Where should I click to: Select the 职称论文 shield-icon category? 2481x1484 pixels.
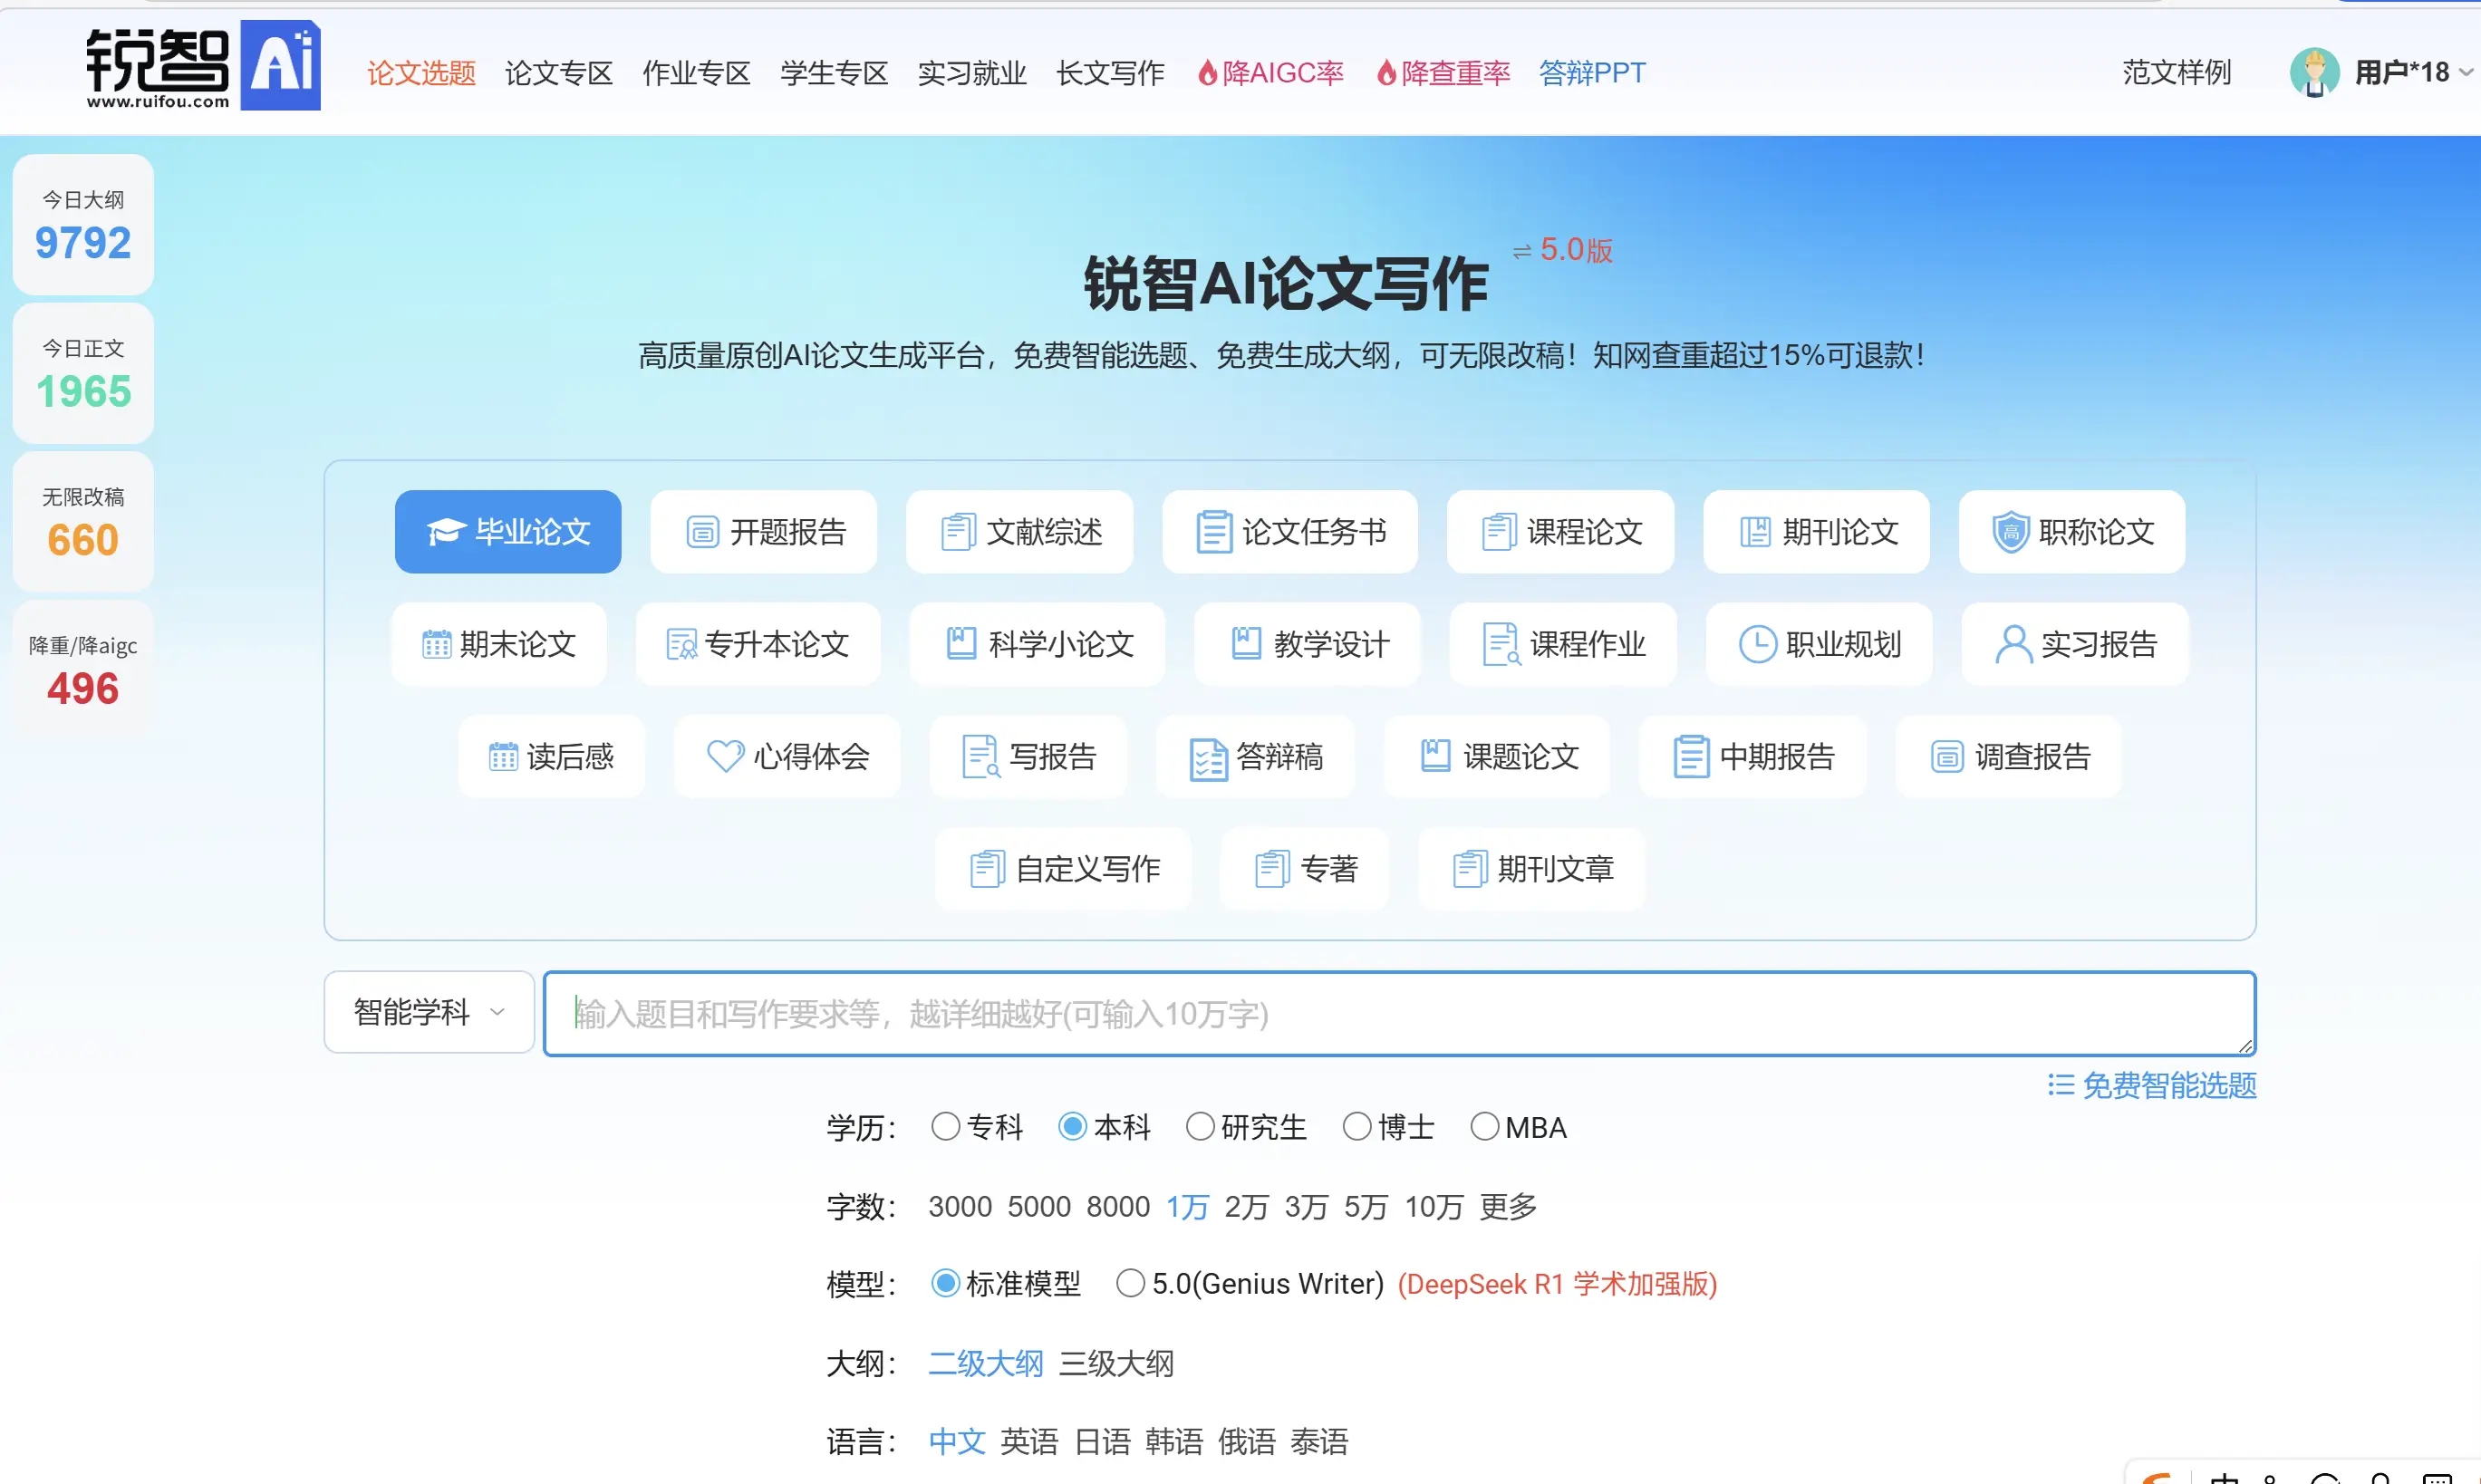pos(2070,531)
